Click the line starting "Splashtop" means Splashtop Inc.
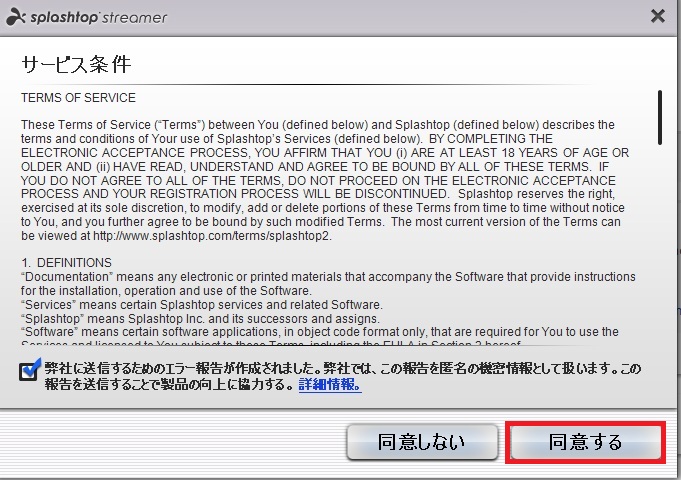This screenshot has height=480, width=681. 200,318
